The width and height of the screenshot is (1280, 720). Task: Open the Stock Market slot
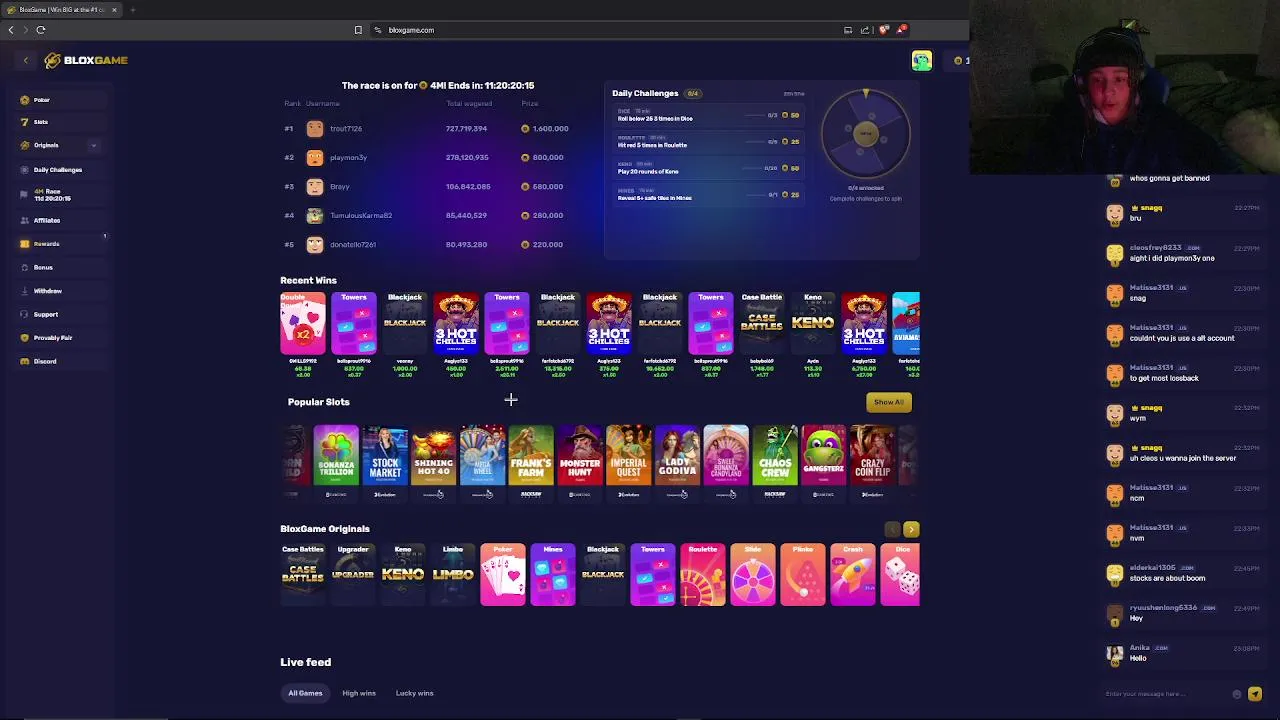point(385,462)
